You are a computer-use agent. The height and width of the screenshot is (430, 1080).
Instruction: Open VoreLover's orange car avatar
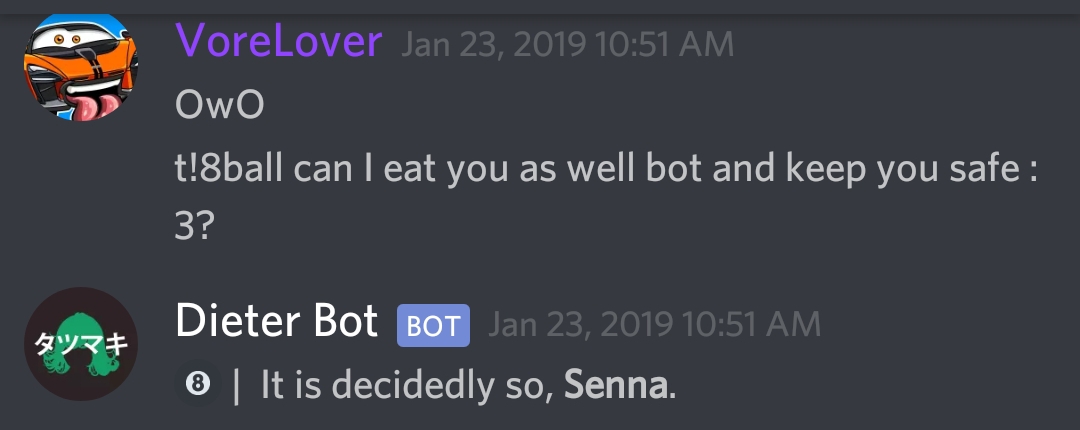click(x=81, y=67)
